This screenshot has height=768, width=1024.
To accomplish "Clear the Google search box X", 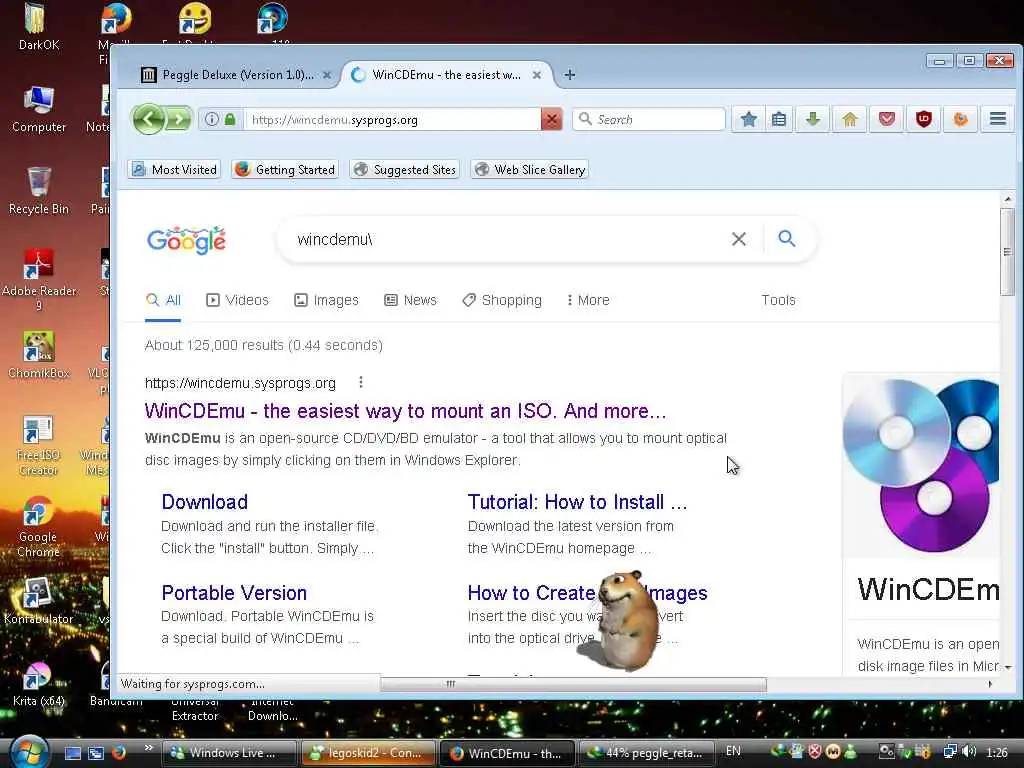I will click(739, 239).
